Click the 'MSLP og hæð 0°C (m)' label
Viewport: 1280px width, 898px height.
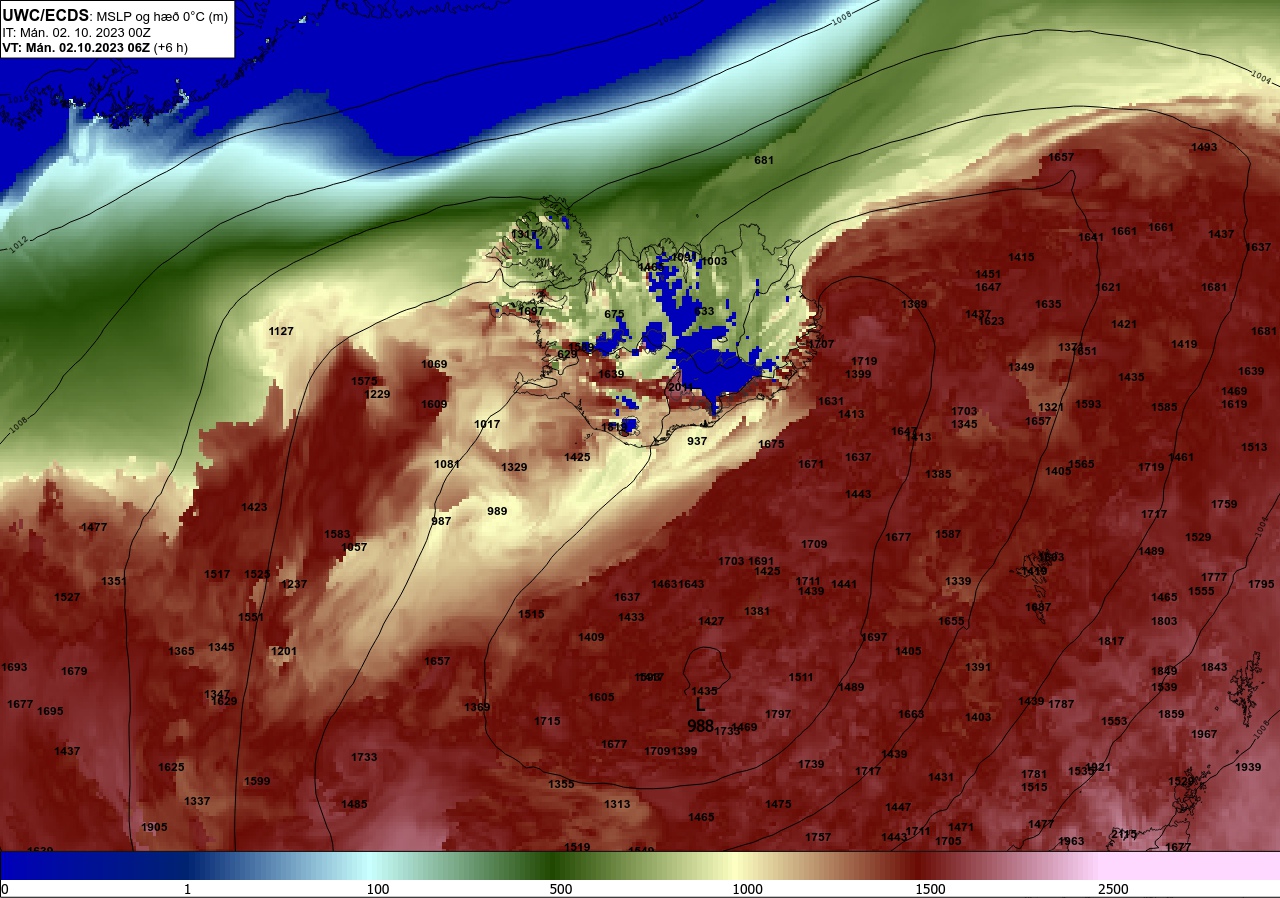(x=161, y=16)
